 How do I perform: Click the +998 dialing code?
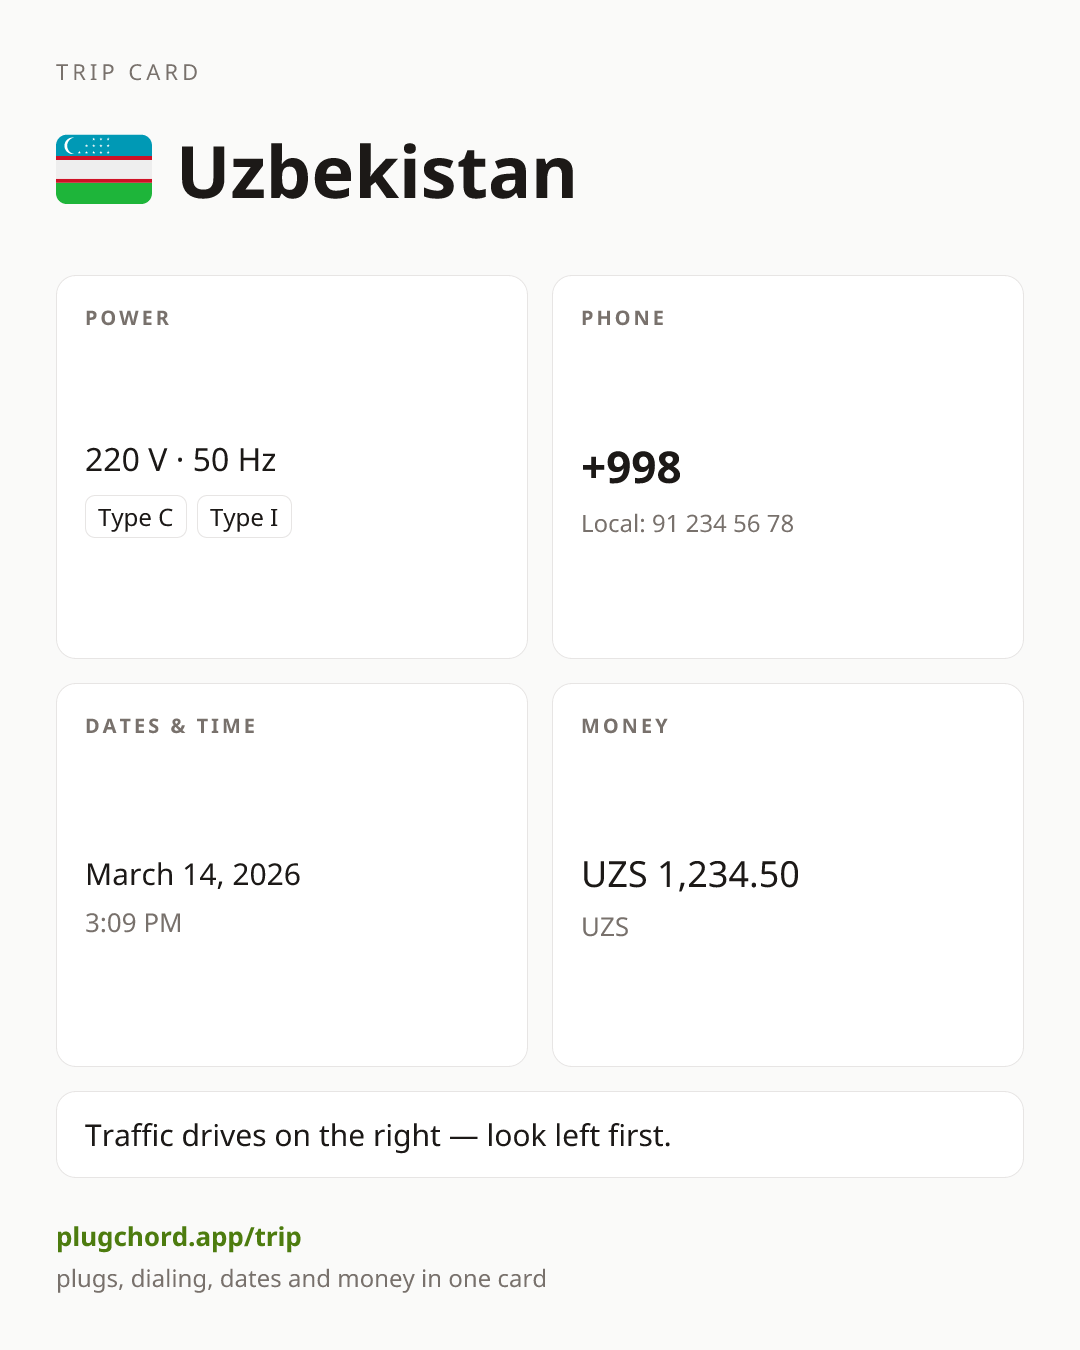tap(631, 467)
